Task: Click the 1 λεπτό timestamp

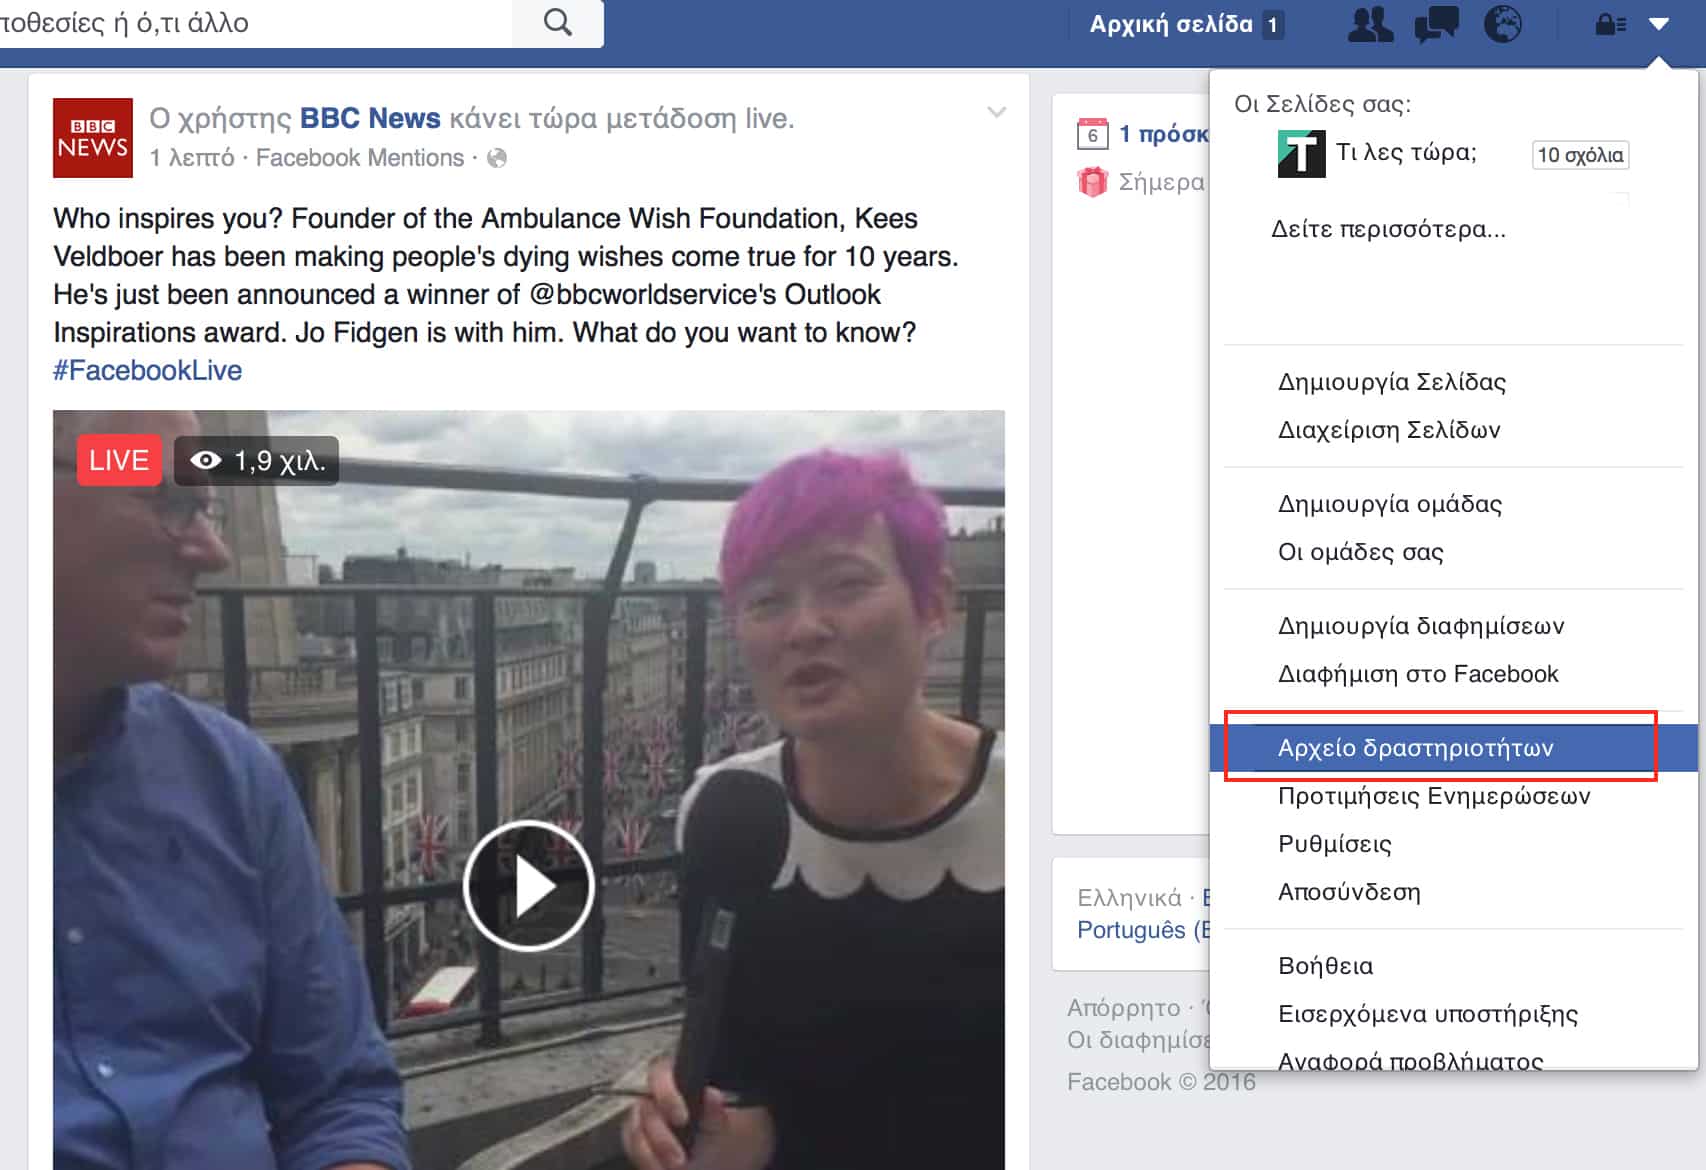Action: coord(192,158)
